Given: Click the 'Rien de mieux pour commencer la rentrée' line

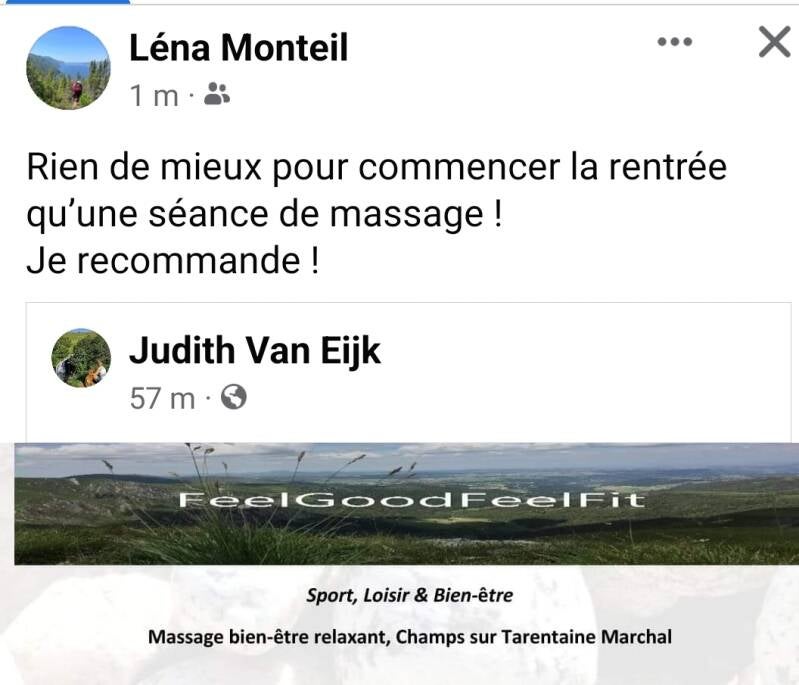Looking at the screenshot, I should tap(377, 167).
